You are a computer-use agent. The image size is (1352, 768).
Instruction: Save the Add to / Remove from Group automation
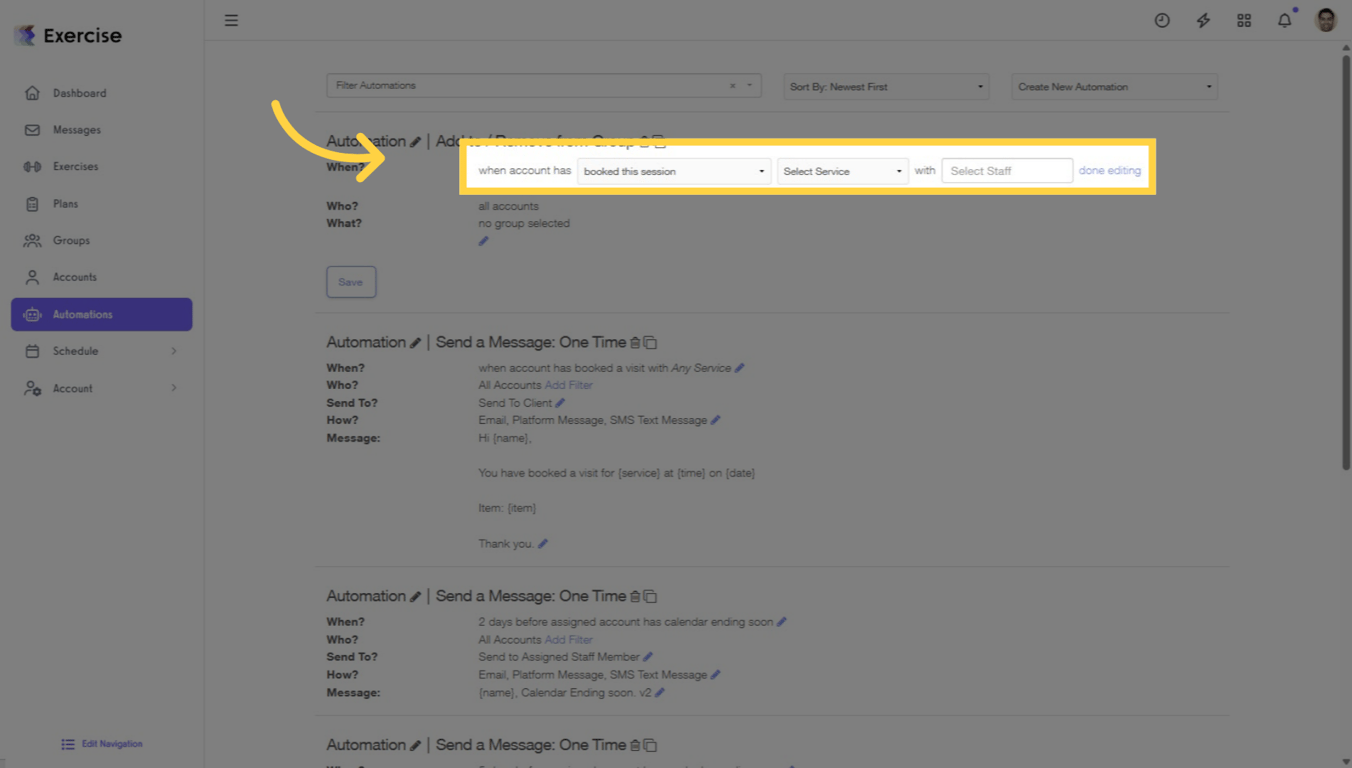[x=351, y=282]
